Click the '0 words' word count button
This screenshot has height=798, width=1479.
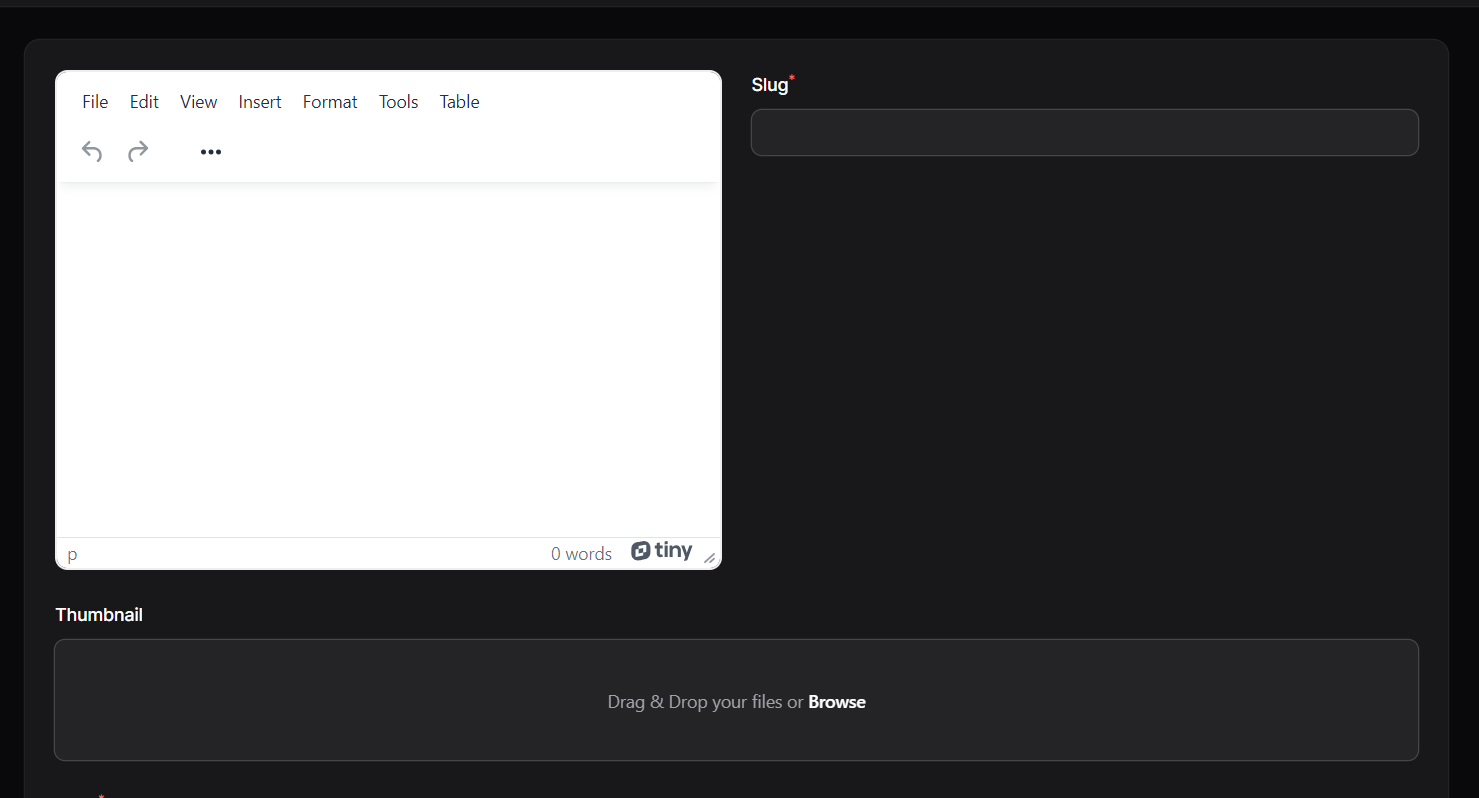coord(581,554)
